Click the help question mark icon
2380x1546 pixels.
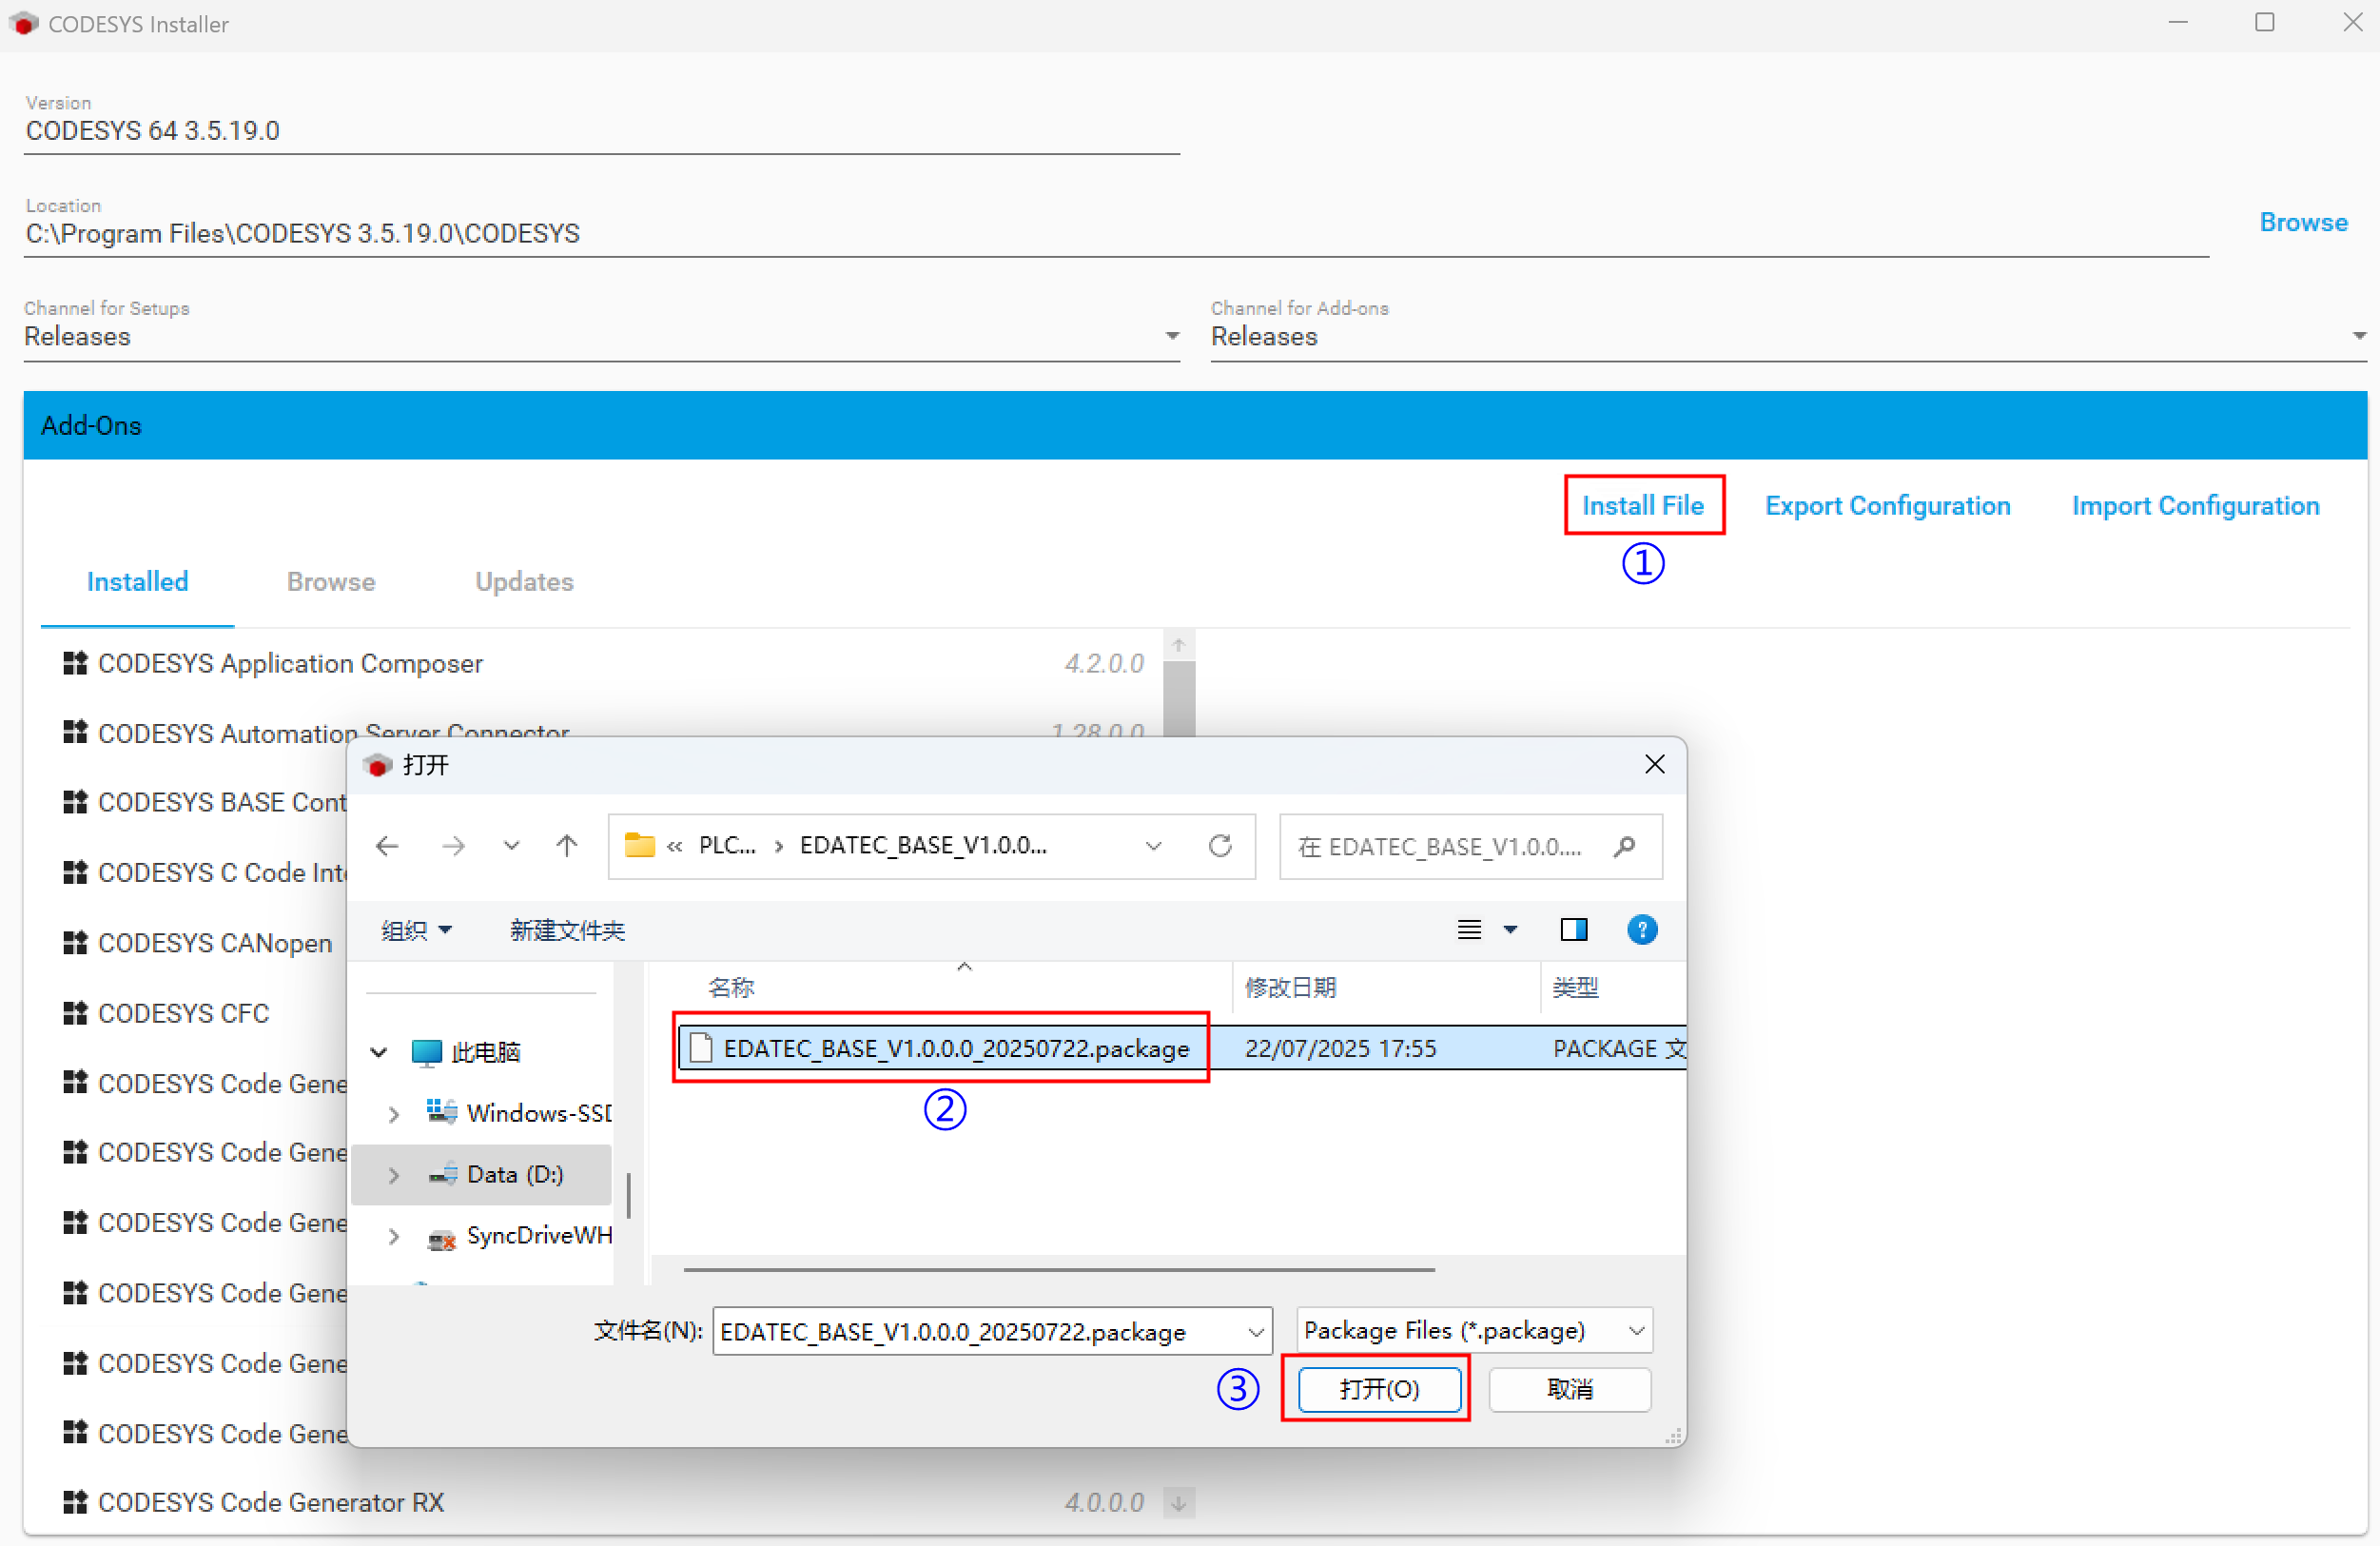coord(1641,930)
